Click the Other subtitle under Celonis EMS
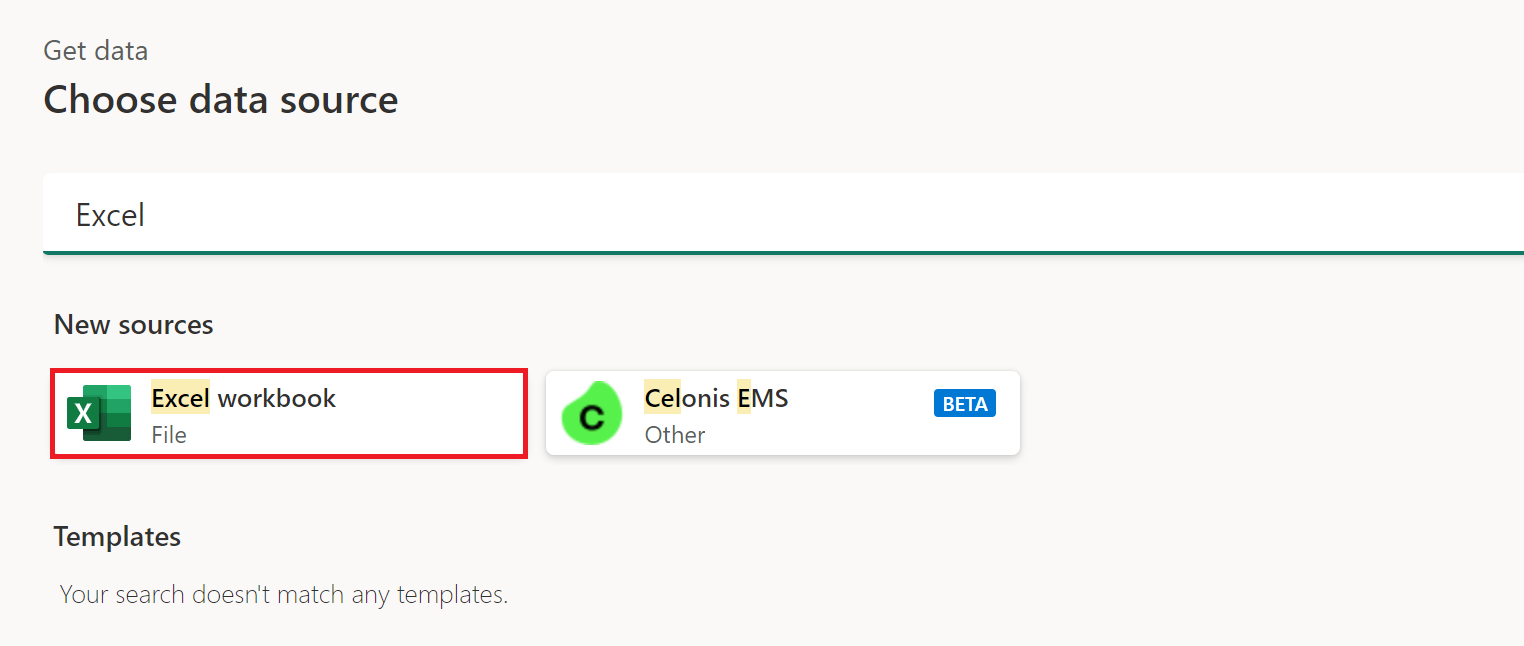This screenshot has width=1524, height=646. 675,435
